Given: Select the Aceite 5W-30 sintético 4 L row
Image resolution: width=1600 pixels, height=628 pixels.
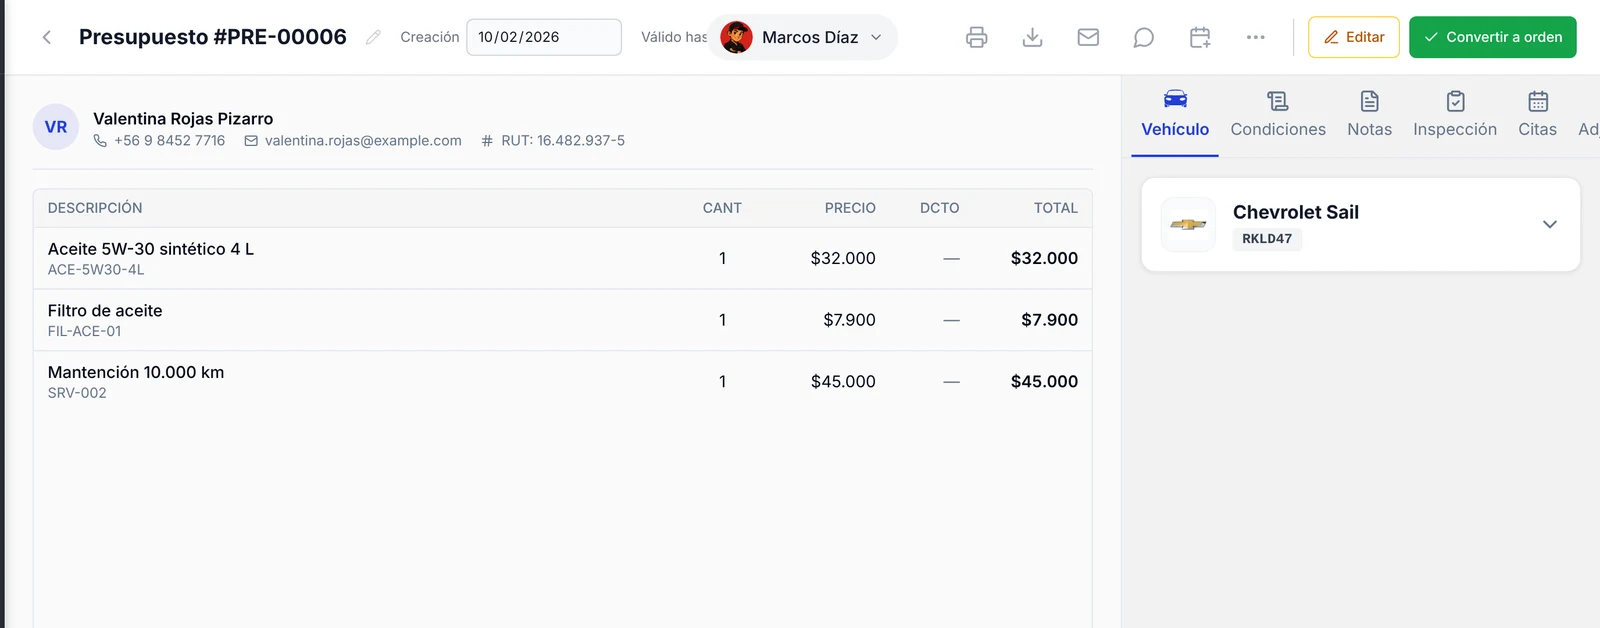Looking at the screenshot, I should pyautogui.click(x=563, y=259).
